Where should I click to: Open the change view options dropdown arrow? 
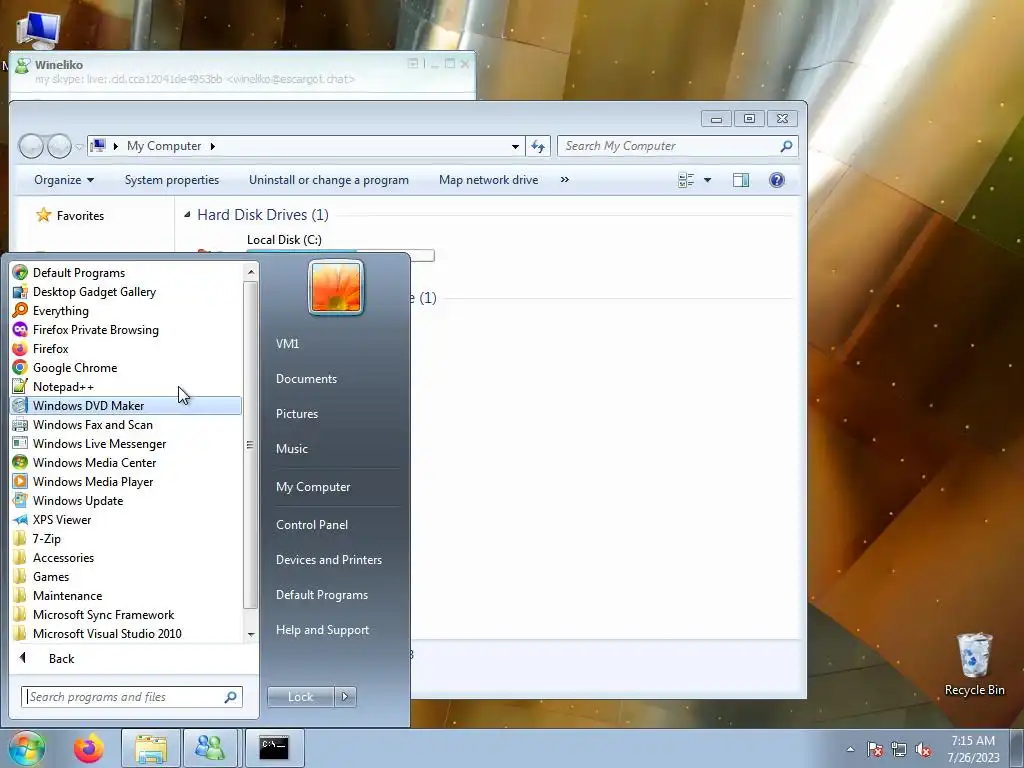pyautogui.click(x=707, y=180)
